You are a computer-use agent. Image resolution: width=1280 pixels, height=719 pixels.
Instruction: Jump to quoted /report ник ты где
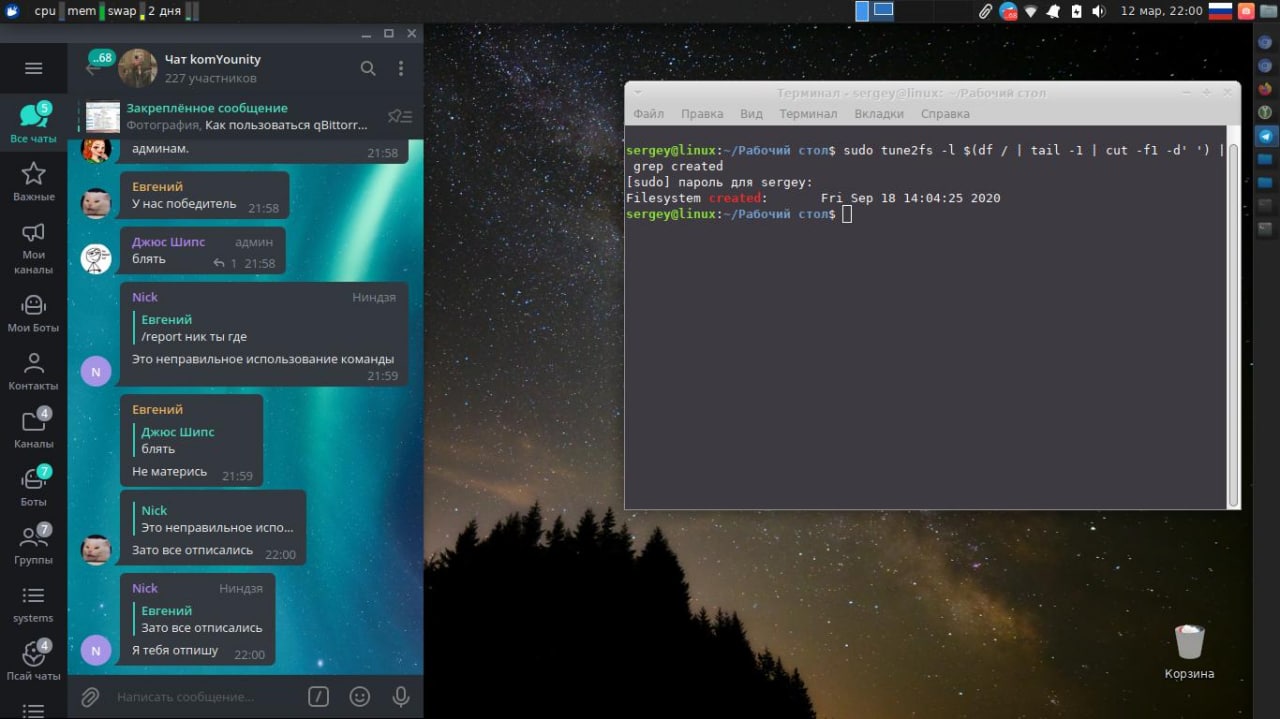click(265, 328)
